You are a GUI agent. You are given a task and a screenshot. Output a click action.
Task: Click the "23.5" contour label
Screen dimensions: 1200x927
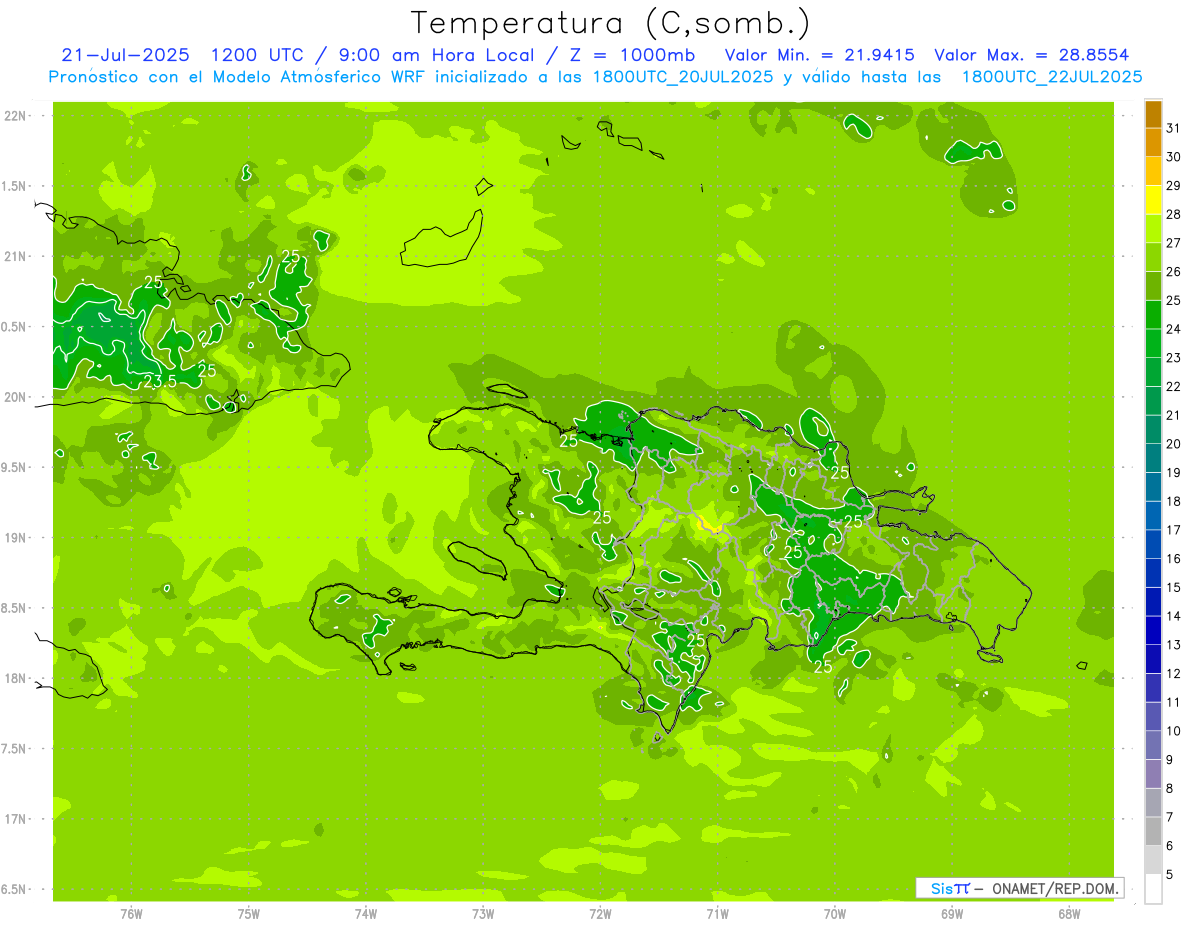pyautogui.click(x=160, y=382)
